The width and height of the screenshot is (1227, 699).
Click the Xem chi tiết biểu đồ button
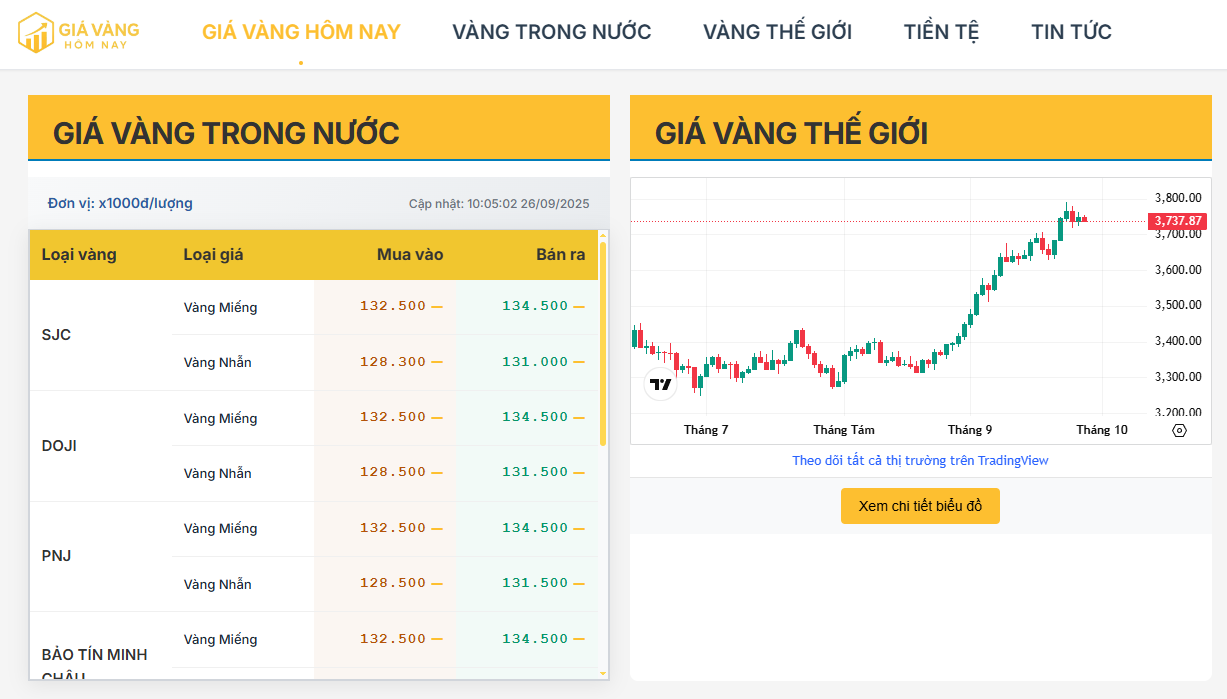coord(920,506)
